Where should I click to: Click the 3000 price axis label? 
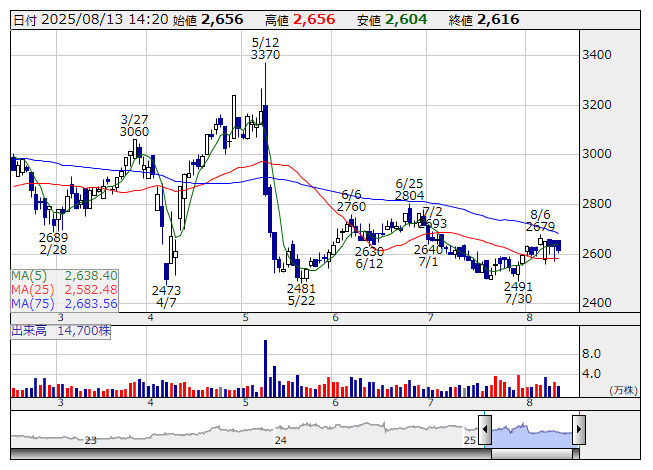point(597,154)
